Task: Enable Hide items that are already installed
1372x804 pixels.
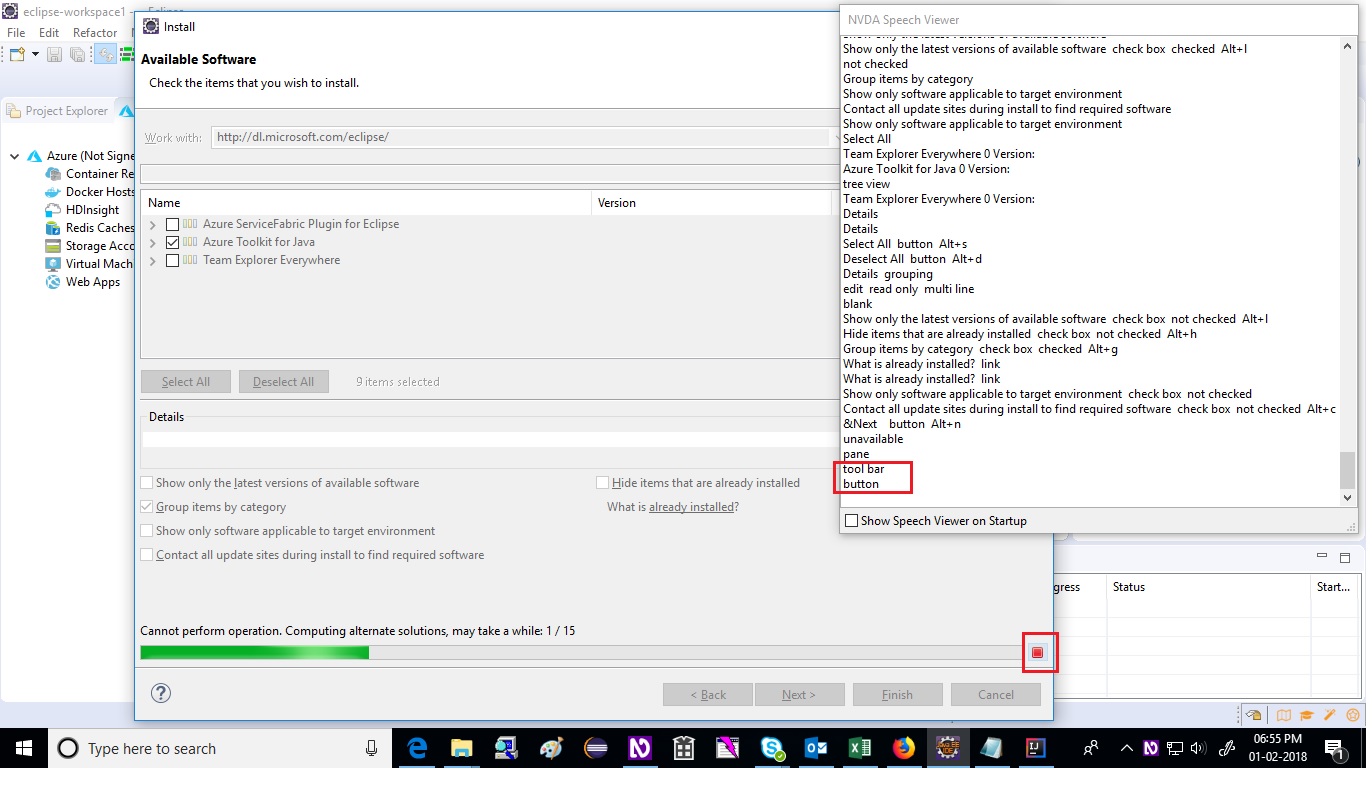Action: 602,482
